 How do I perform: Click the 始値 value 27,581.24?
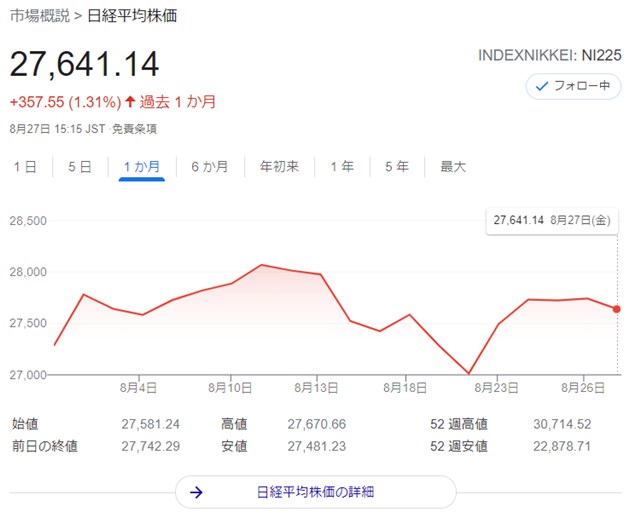point(150,424)
